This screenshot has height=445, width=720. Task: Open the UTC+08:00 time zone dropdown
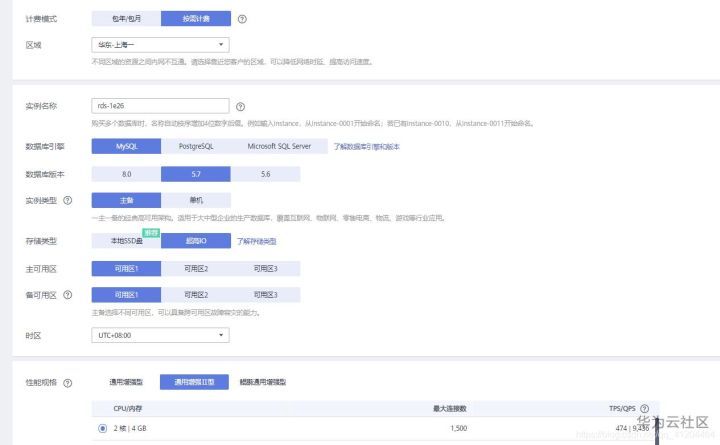(160, 335)
